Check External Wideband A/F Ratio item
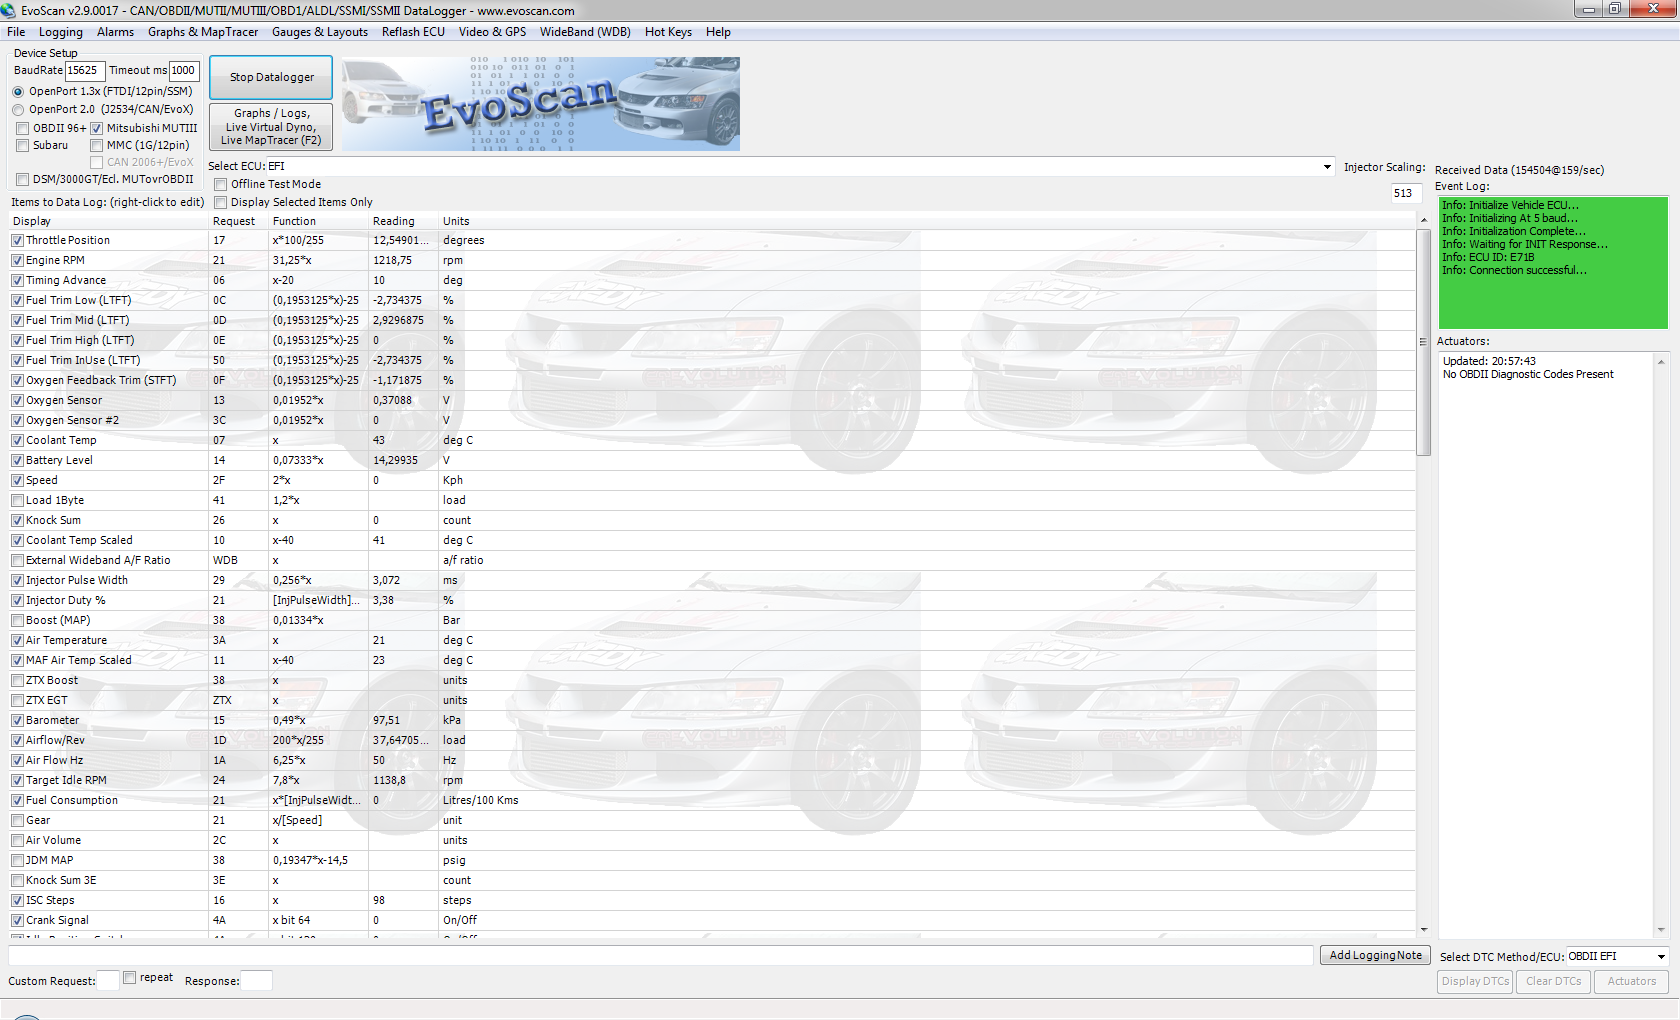 pyautogui.click(x=17, y=560)
